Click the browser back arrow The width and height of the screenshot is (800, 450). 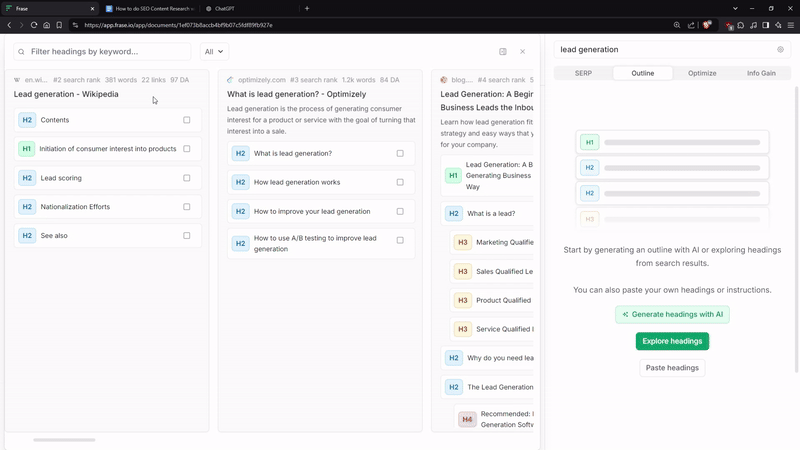9,25
